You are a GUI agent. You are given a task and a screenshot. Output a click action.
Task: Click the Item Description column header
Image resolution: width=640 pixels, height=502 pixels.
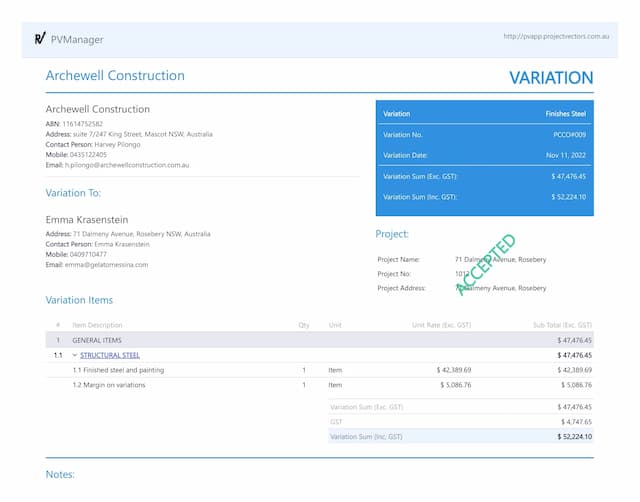(x=97, y=325)
